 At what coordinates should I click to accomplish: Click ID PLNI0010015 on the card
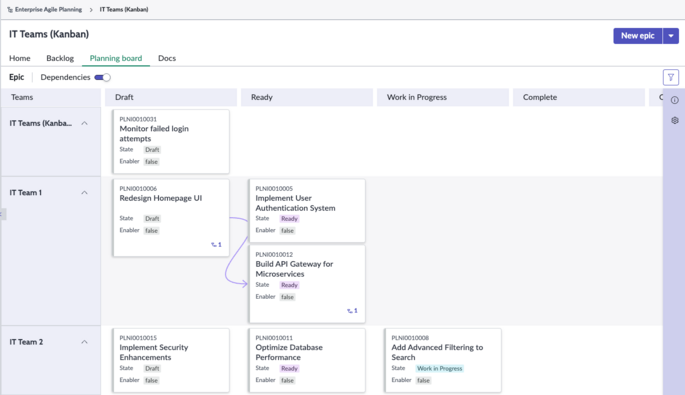[138, 338]
